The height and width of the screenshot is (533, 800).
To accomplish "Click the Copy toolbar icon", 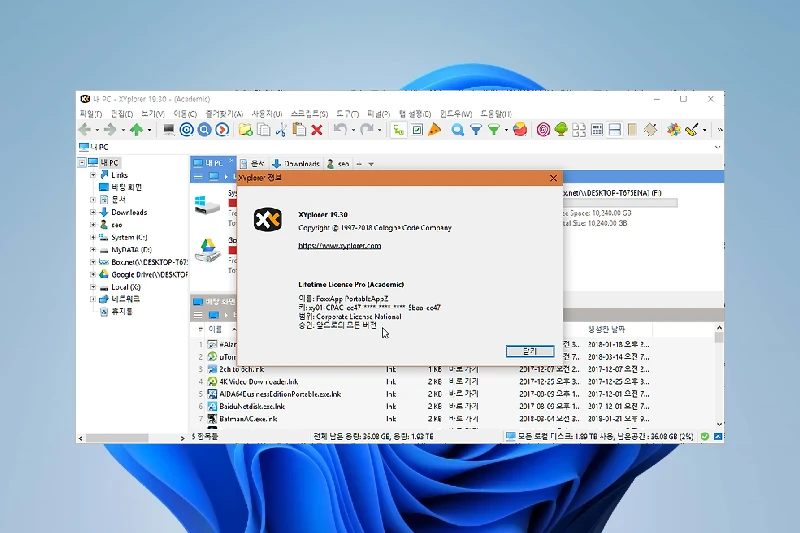I will [x=263, y=130].
